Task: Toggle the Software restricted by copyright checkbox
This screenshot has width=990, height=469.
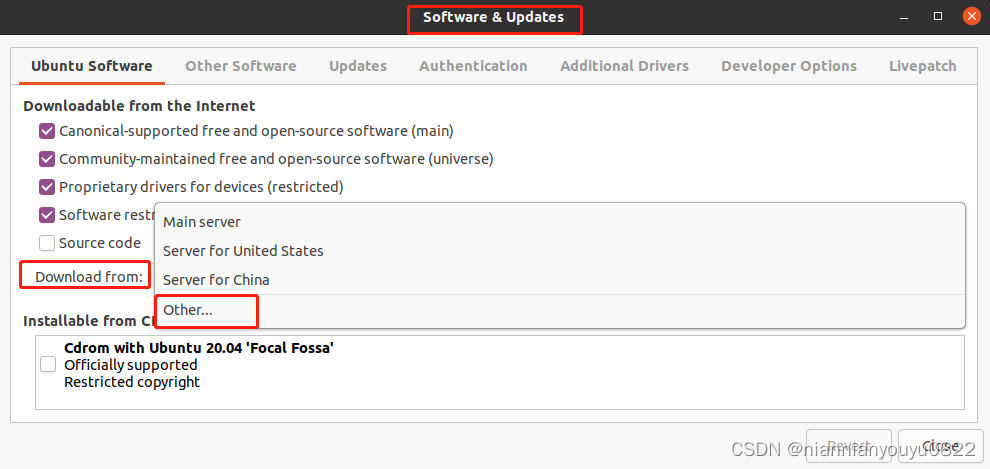Action: point(47,215)
